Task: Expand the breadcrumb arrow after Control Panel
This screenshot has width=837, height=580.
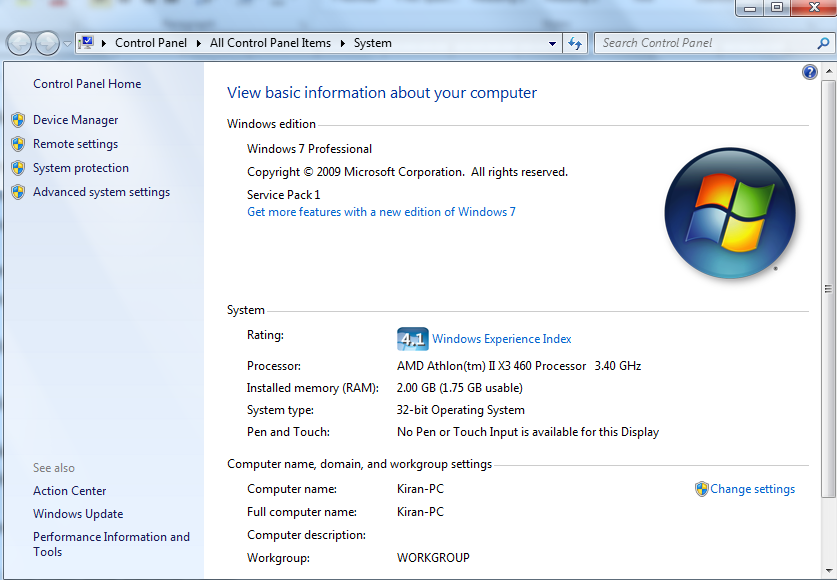Action: pos(197,42)
